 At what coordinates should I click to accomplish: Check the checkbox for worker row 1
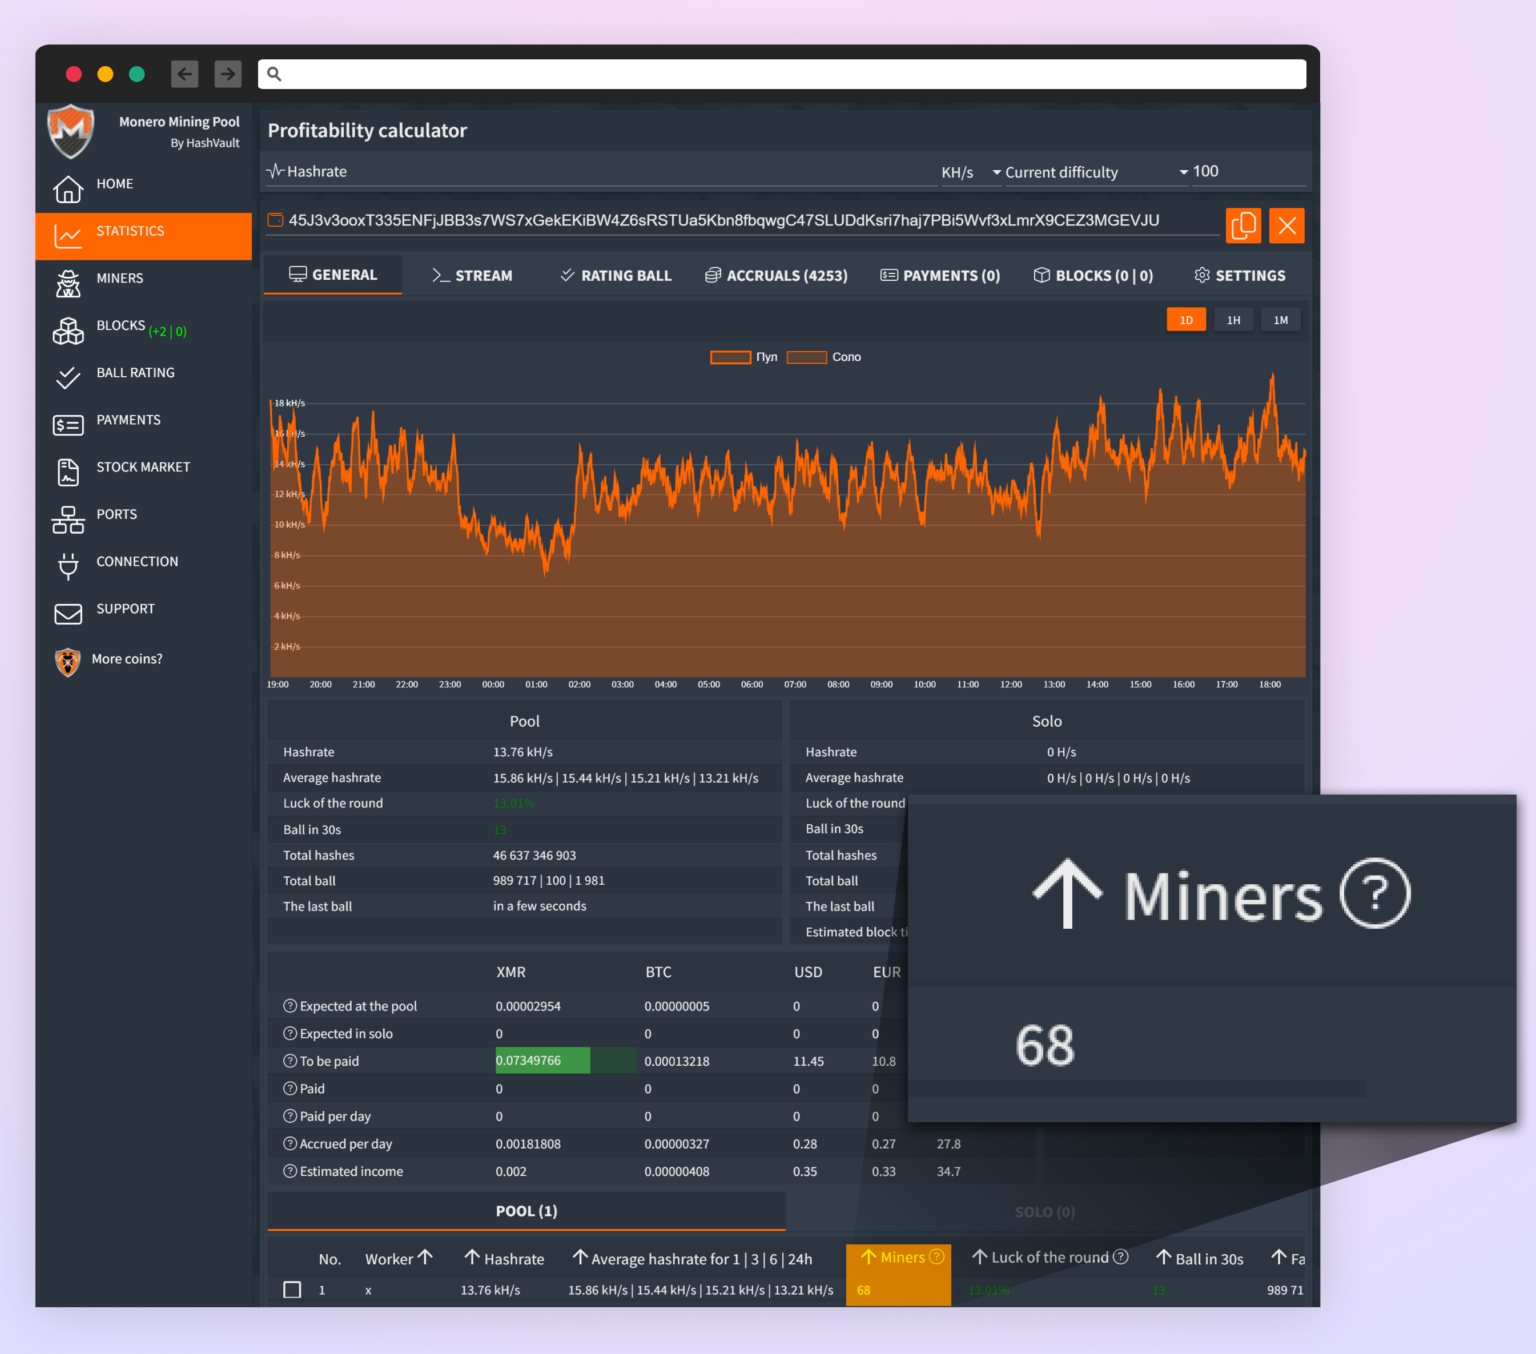pyautogui.click(x=292, y=1290)
